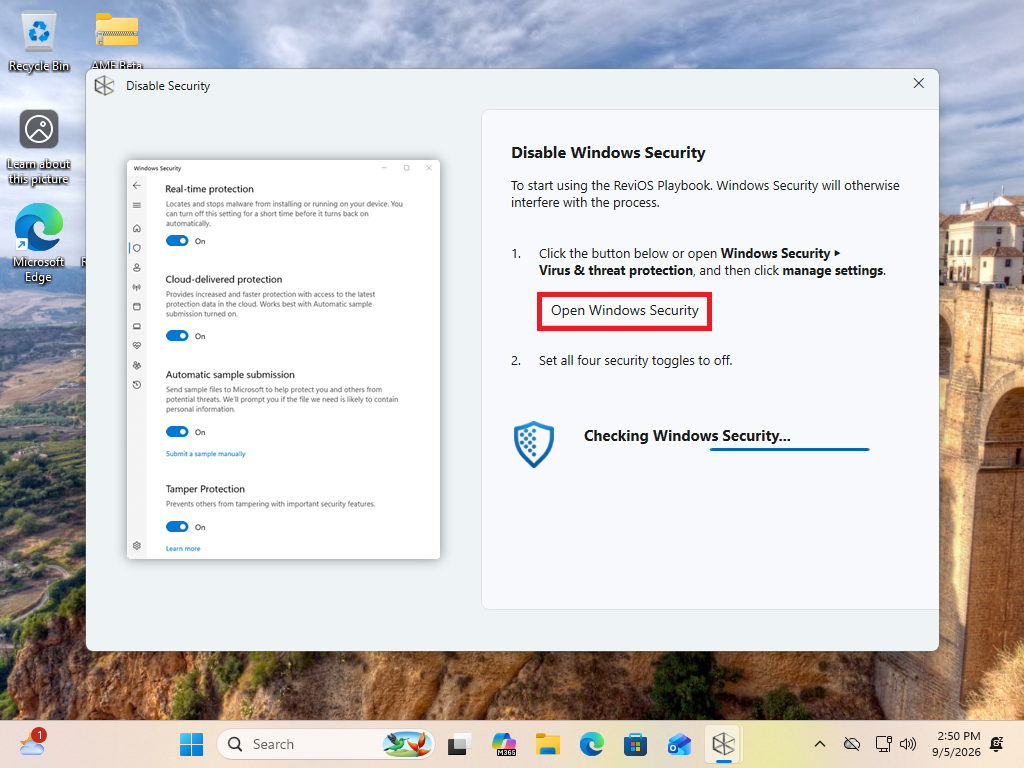Click the back arrow in Windows Security preview
The height and width of the screenshot is (768, 1024).
tap(136, 186)
